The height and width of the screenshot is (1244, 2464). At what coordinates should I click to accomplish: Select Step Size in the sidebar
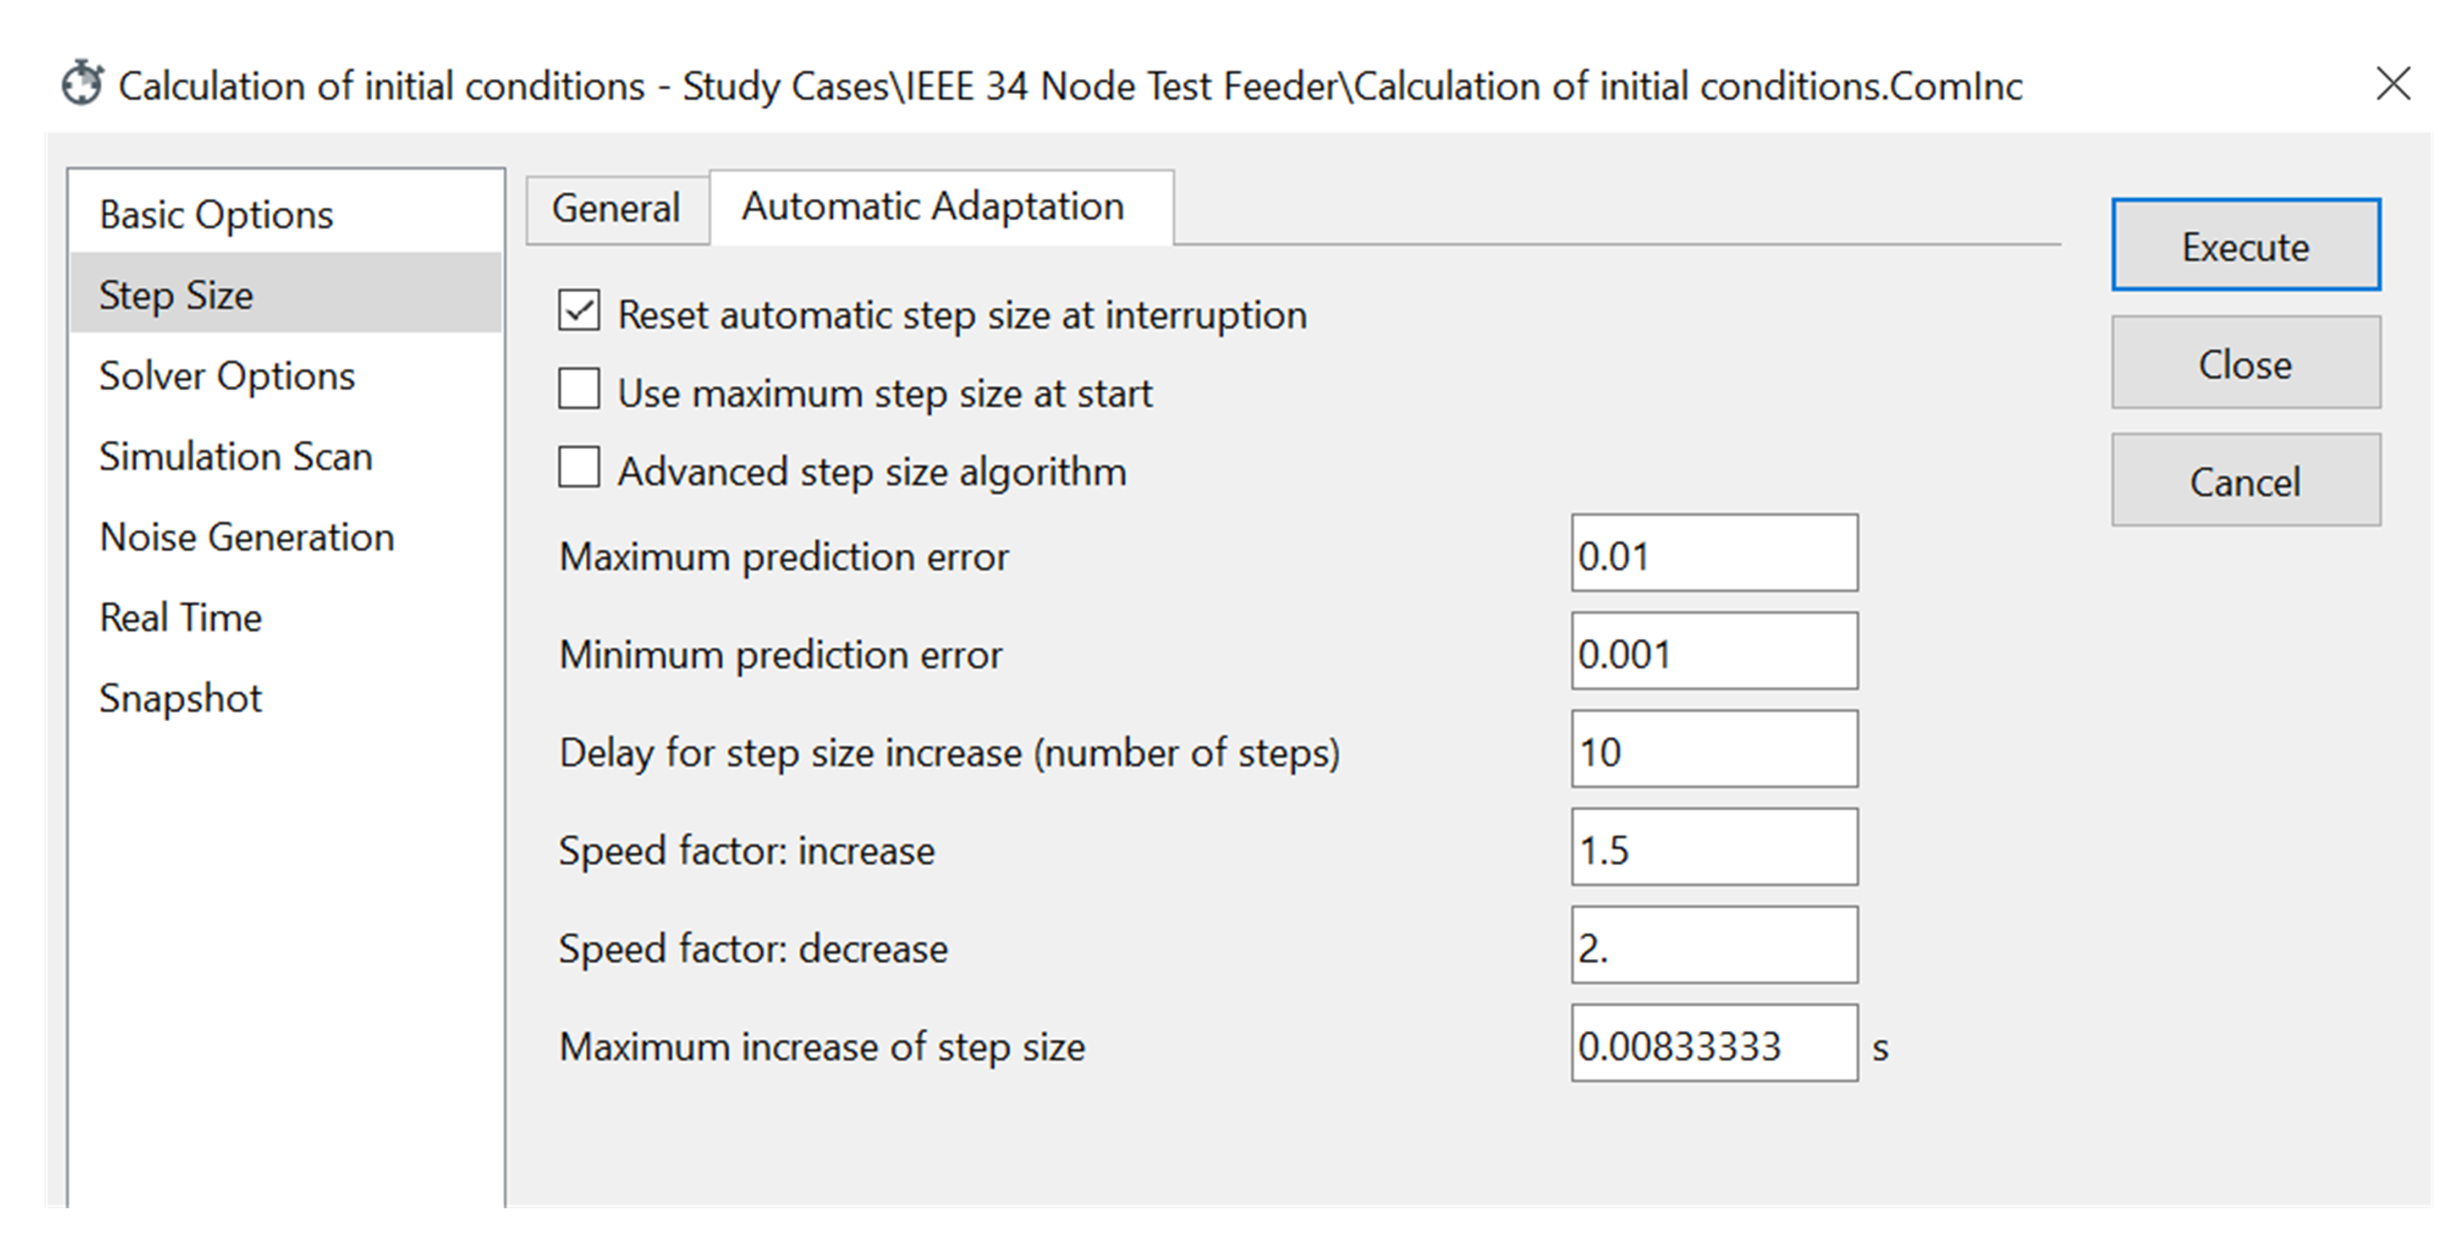pos(176,295)
